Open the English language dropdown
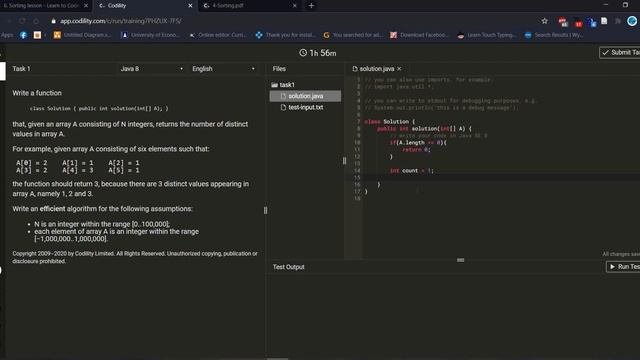Screen dimensions: 640x360 pos(224,69)
